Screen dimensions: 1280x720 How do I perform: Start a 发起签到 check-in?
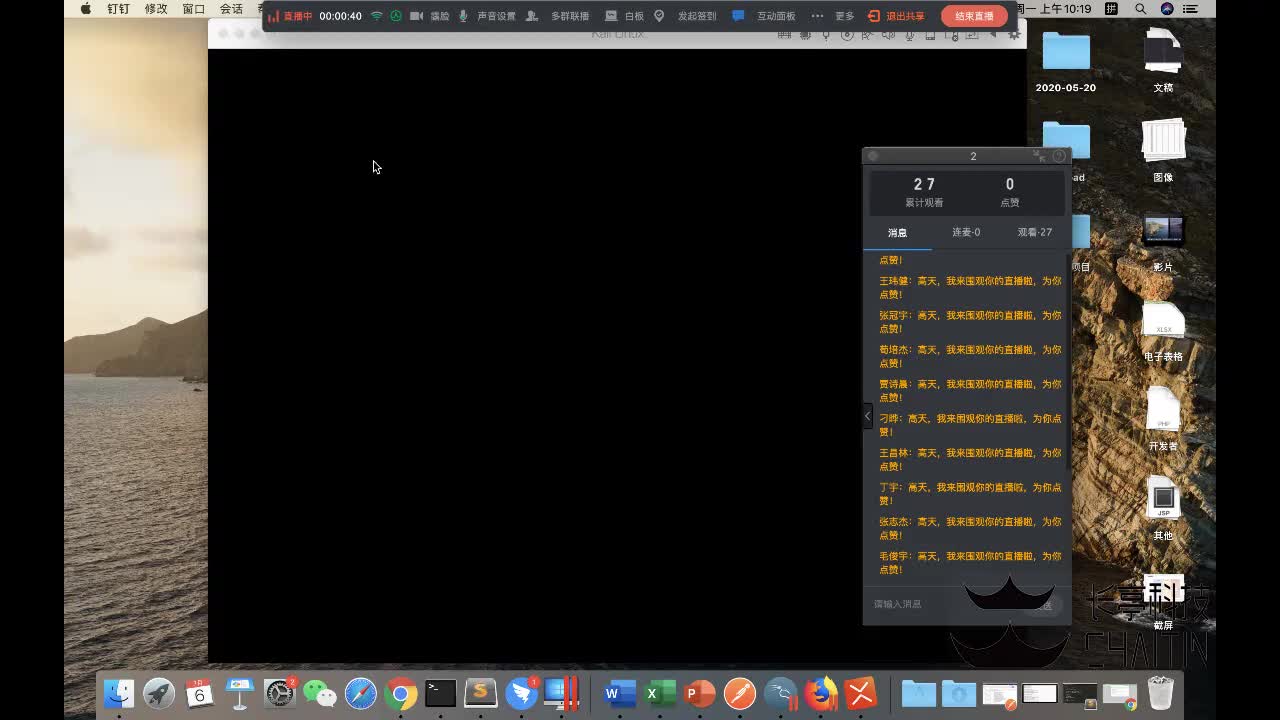685,16
